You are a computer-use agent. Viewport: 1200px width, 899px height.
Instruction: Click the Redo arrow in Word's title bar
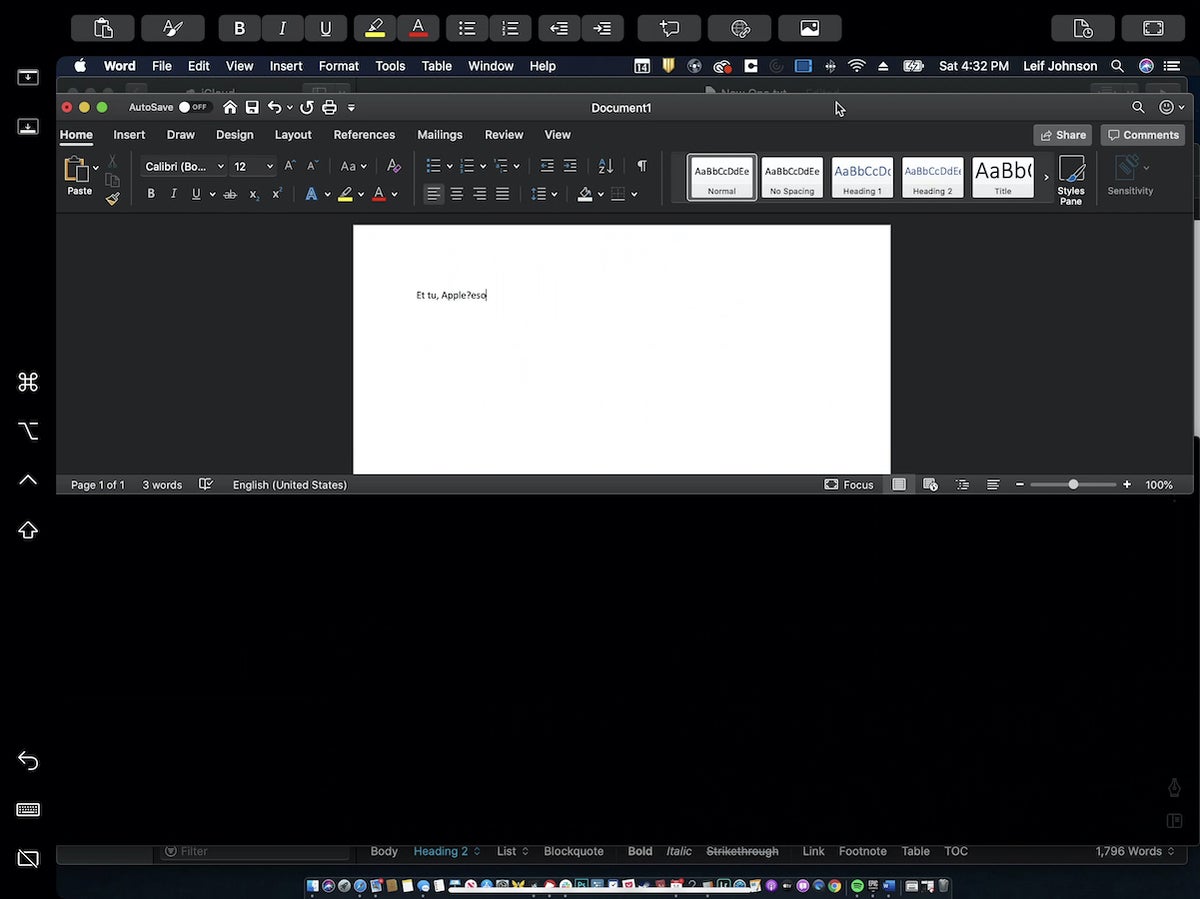pos(307,107)
